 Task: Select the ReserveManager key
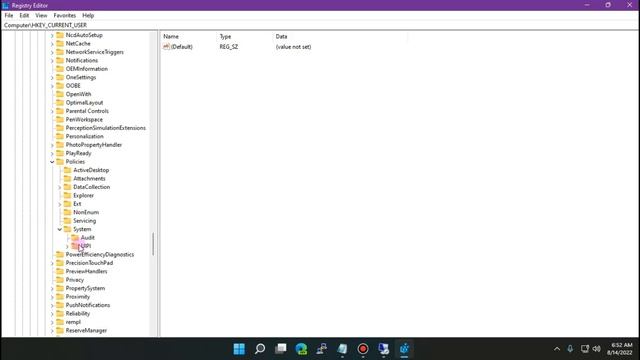coord(86,330)
